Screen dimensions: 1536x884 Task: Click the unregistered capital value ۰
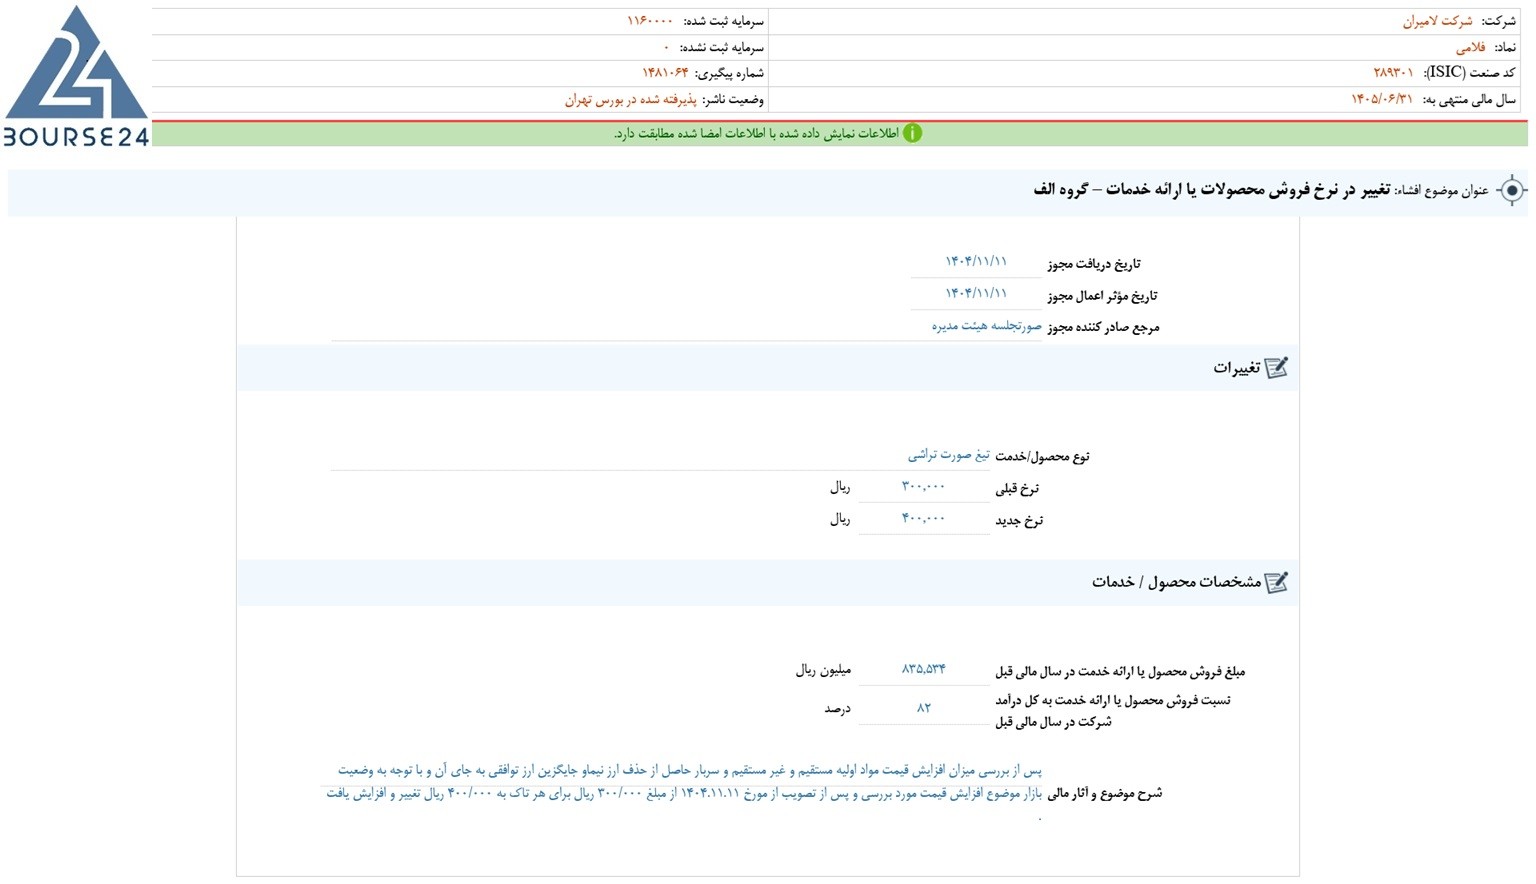(667, 47)
